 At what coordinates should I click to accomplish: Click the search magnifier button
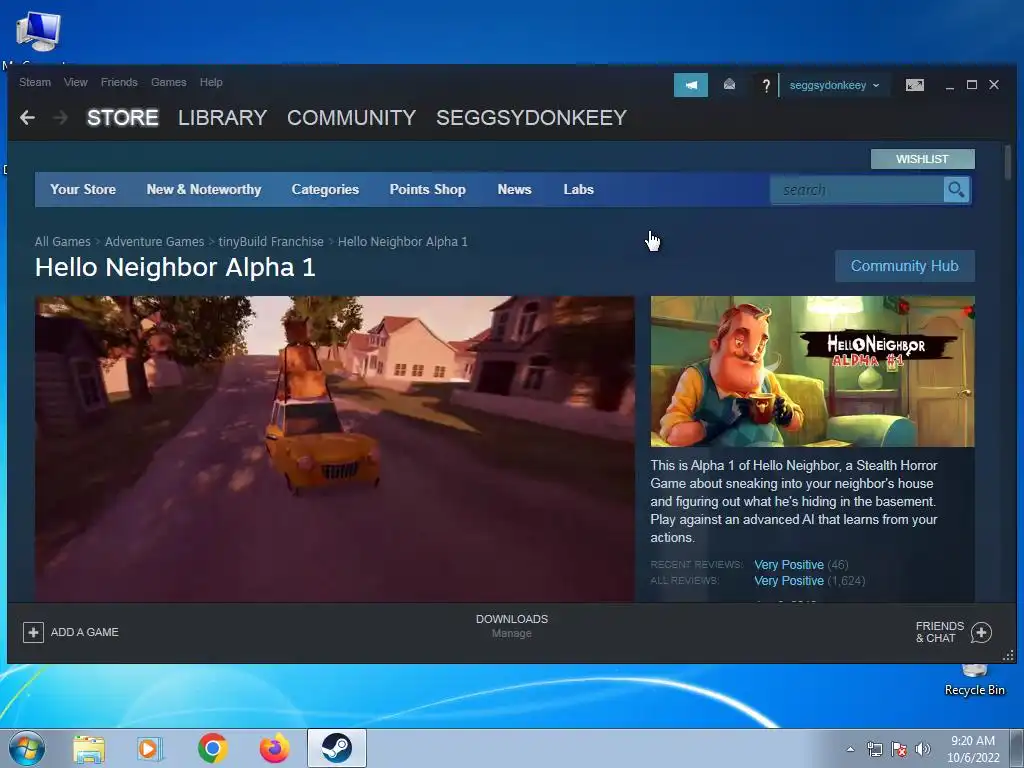click(957, 190)
